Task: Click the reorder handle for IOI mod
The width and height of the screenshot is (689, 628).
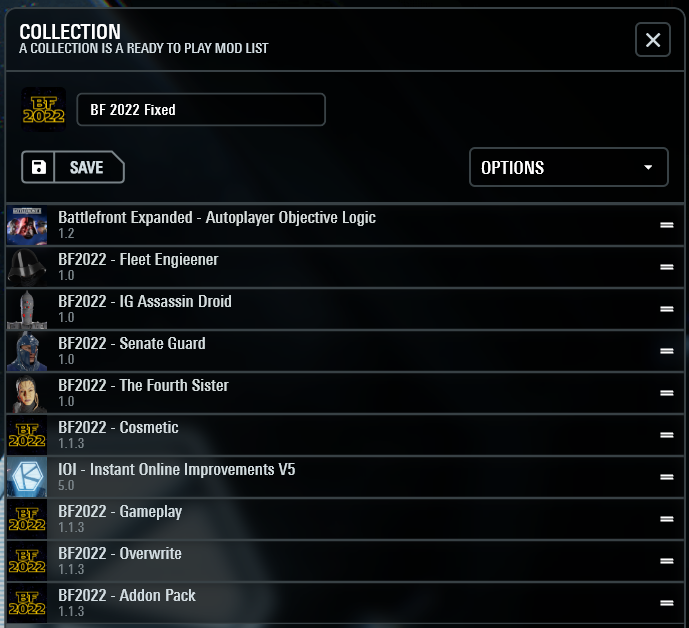Action: (667, 477)
